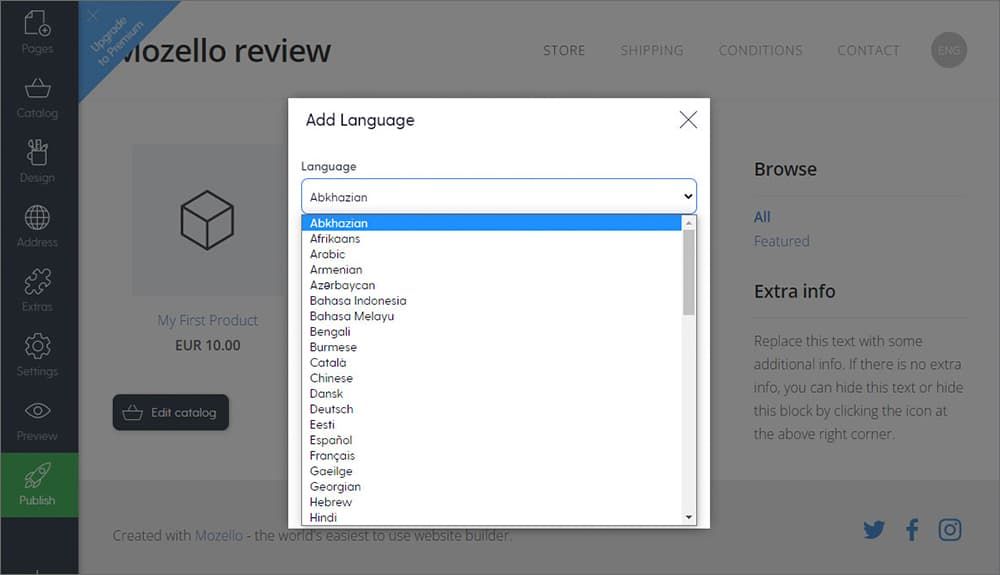Click the Extra info heading
1000x575 pixels.
[795, 291]
